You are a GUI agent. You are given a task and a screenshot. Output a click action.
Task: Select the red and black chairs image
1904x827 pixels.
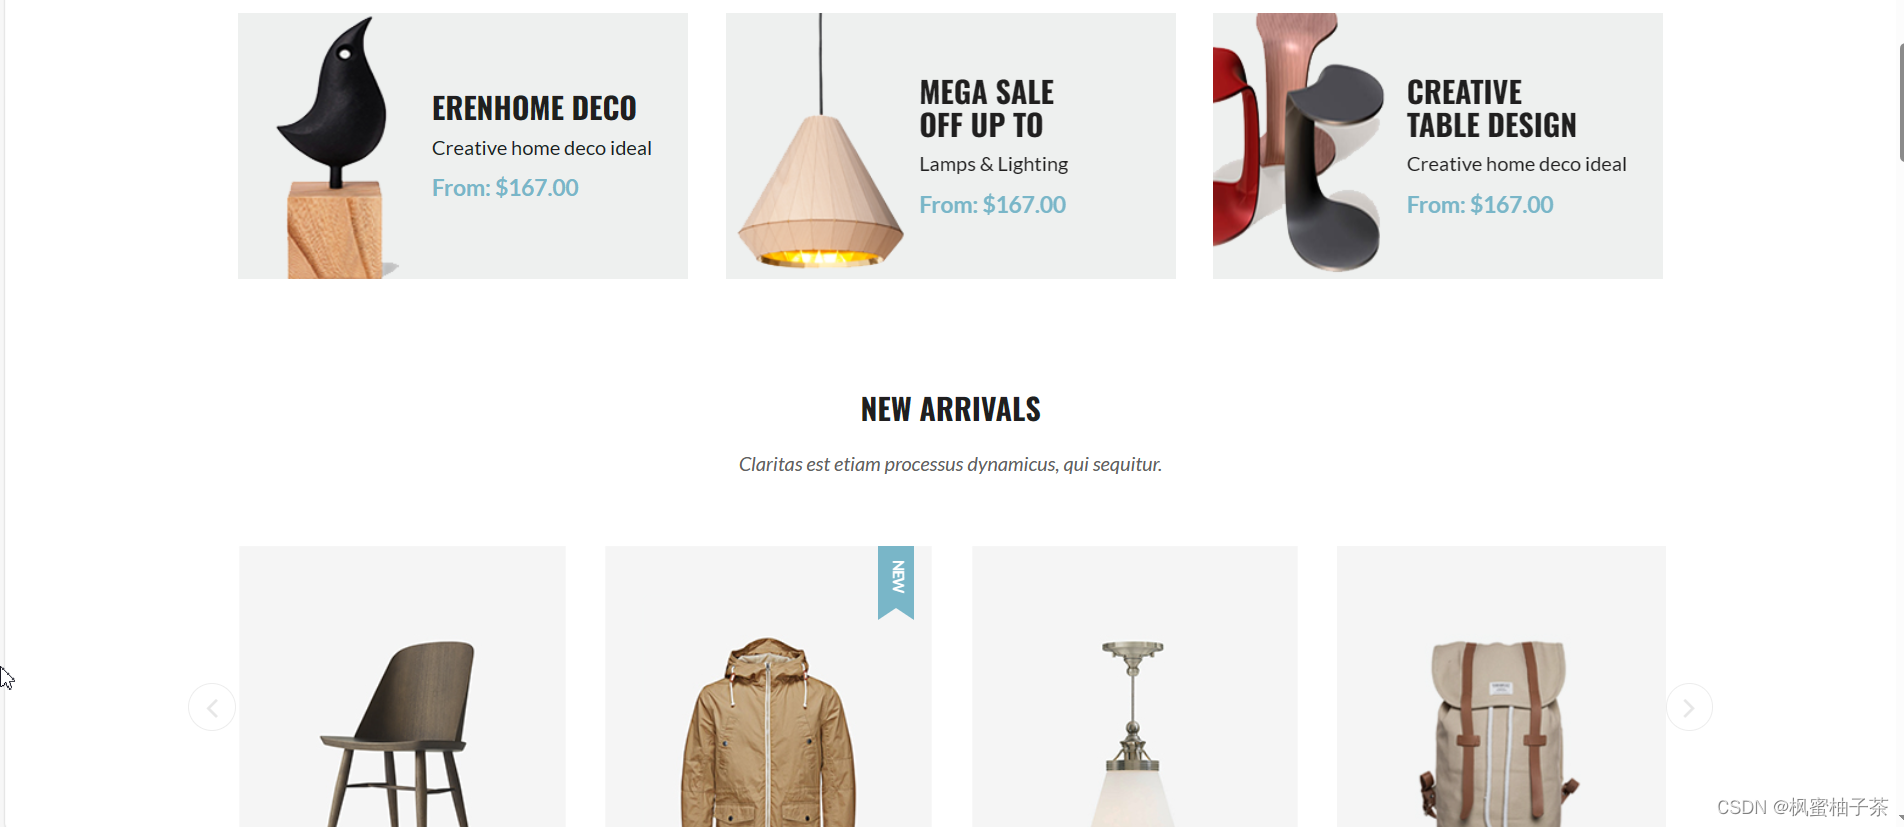pyautogui.click(x=1298, y=143)
